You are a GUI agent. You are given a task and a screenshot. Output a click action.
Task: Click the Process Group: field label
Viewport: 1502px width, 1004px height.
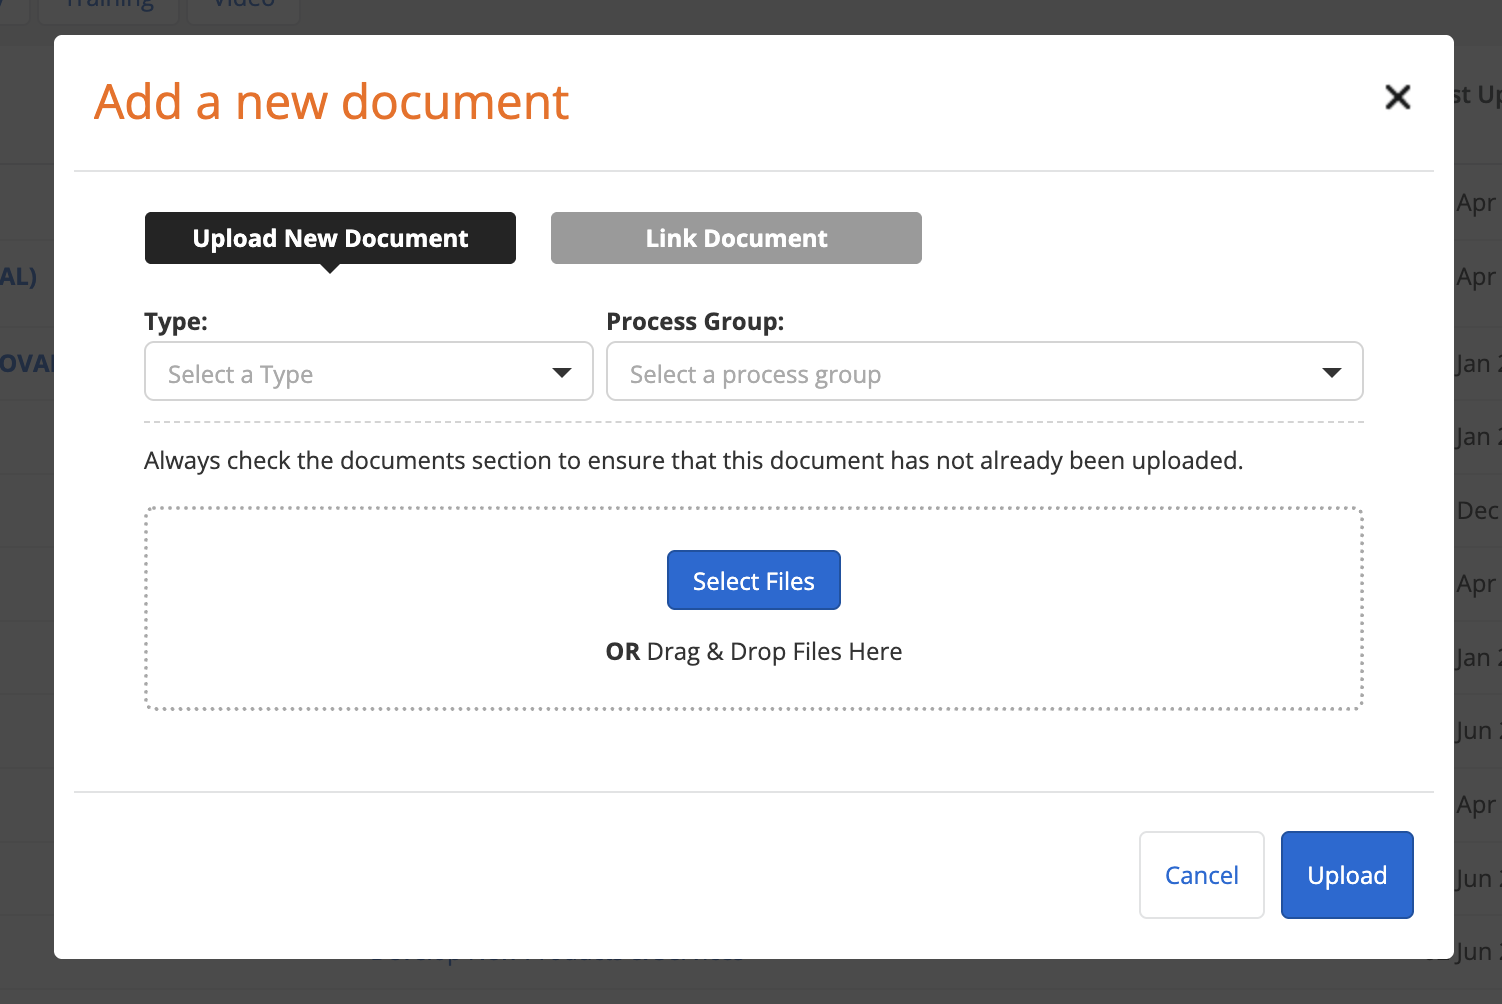[x=695, y=322]
